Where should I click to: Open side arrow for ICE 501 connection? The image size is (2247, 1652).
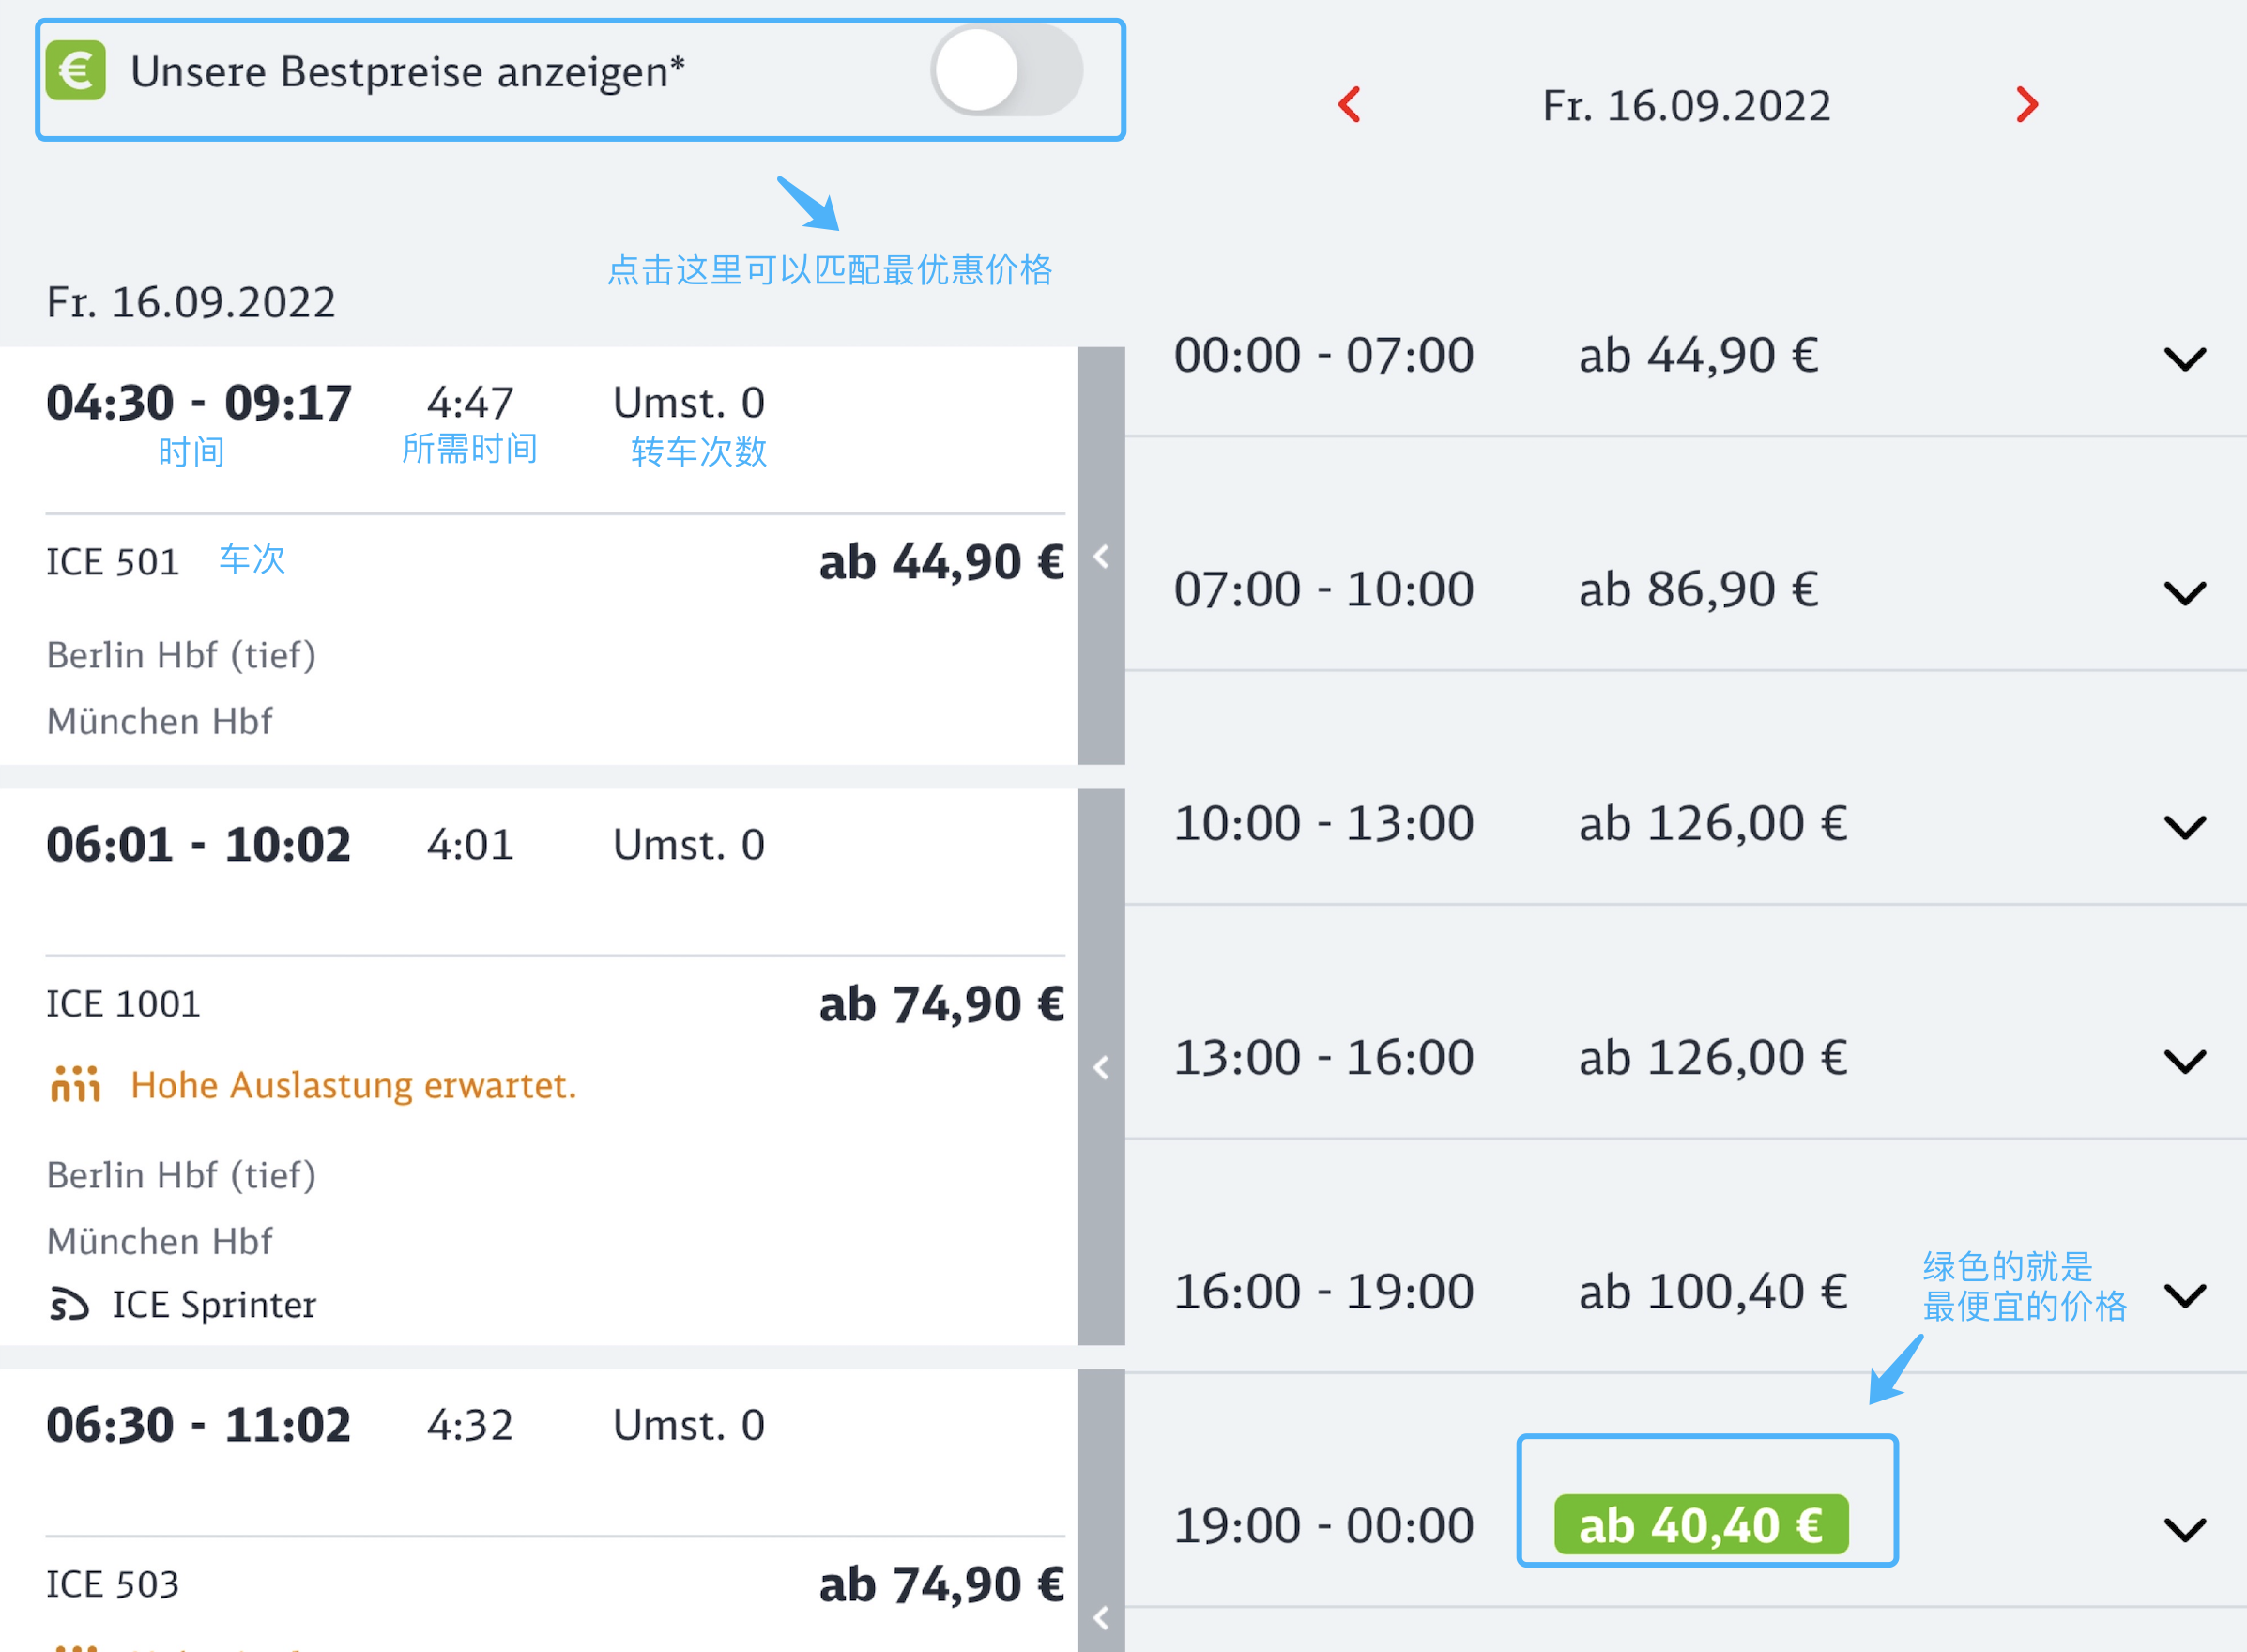1101,556
